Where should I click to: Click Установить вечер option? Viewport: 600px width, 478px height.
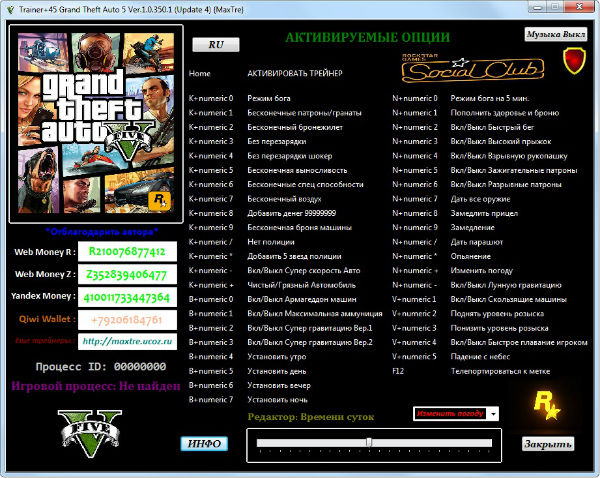coord(279,385)
